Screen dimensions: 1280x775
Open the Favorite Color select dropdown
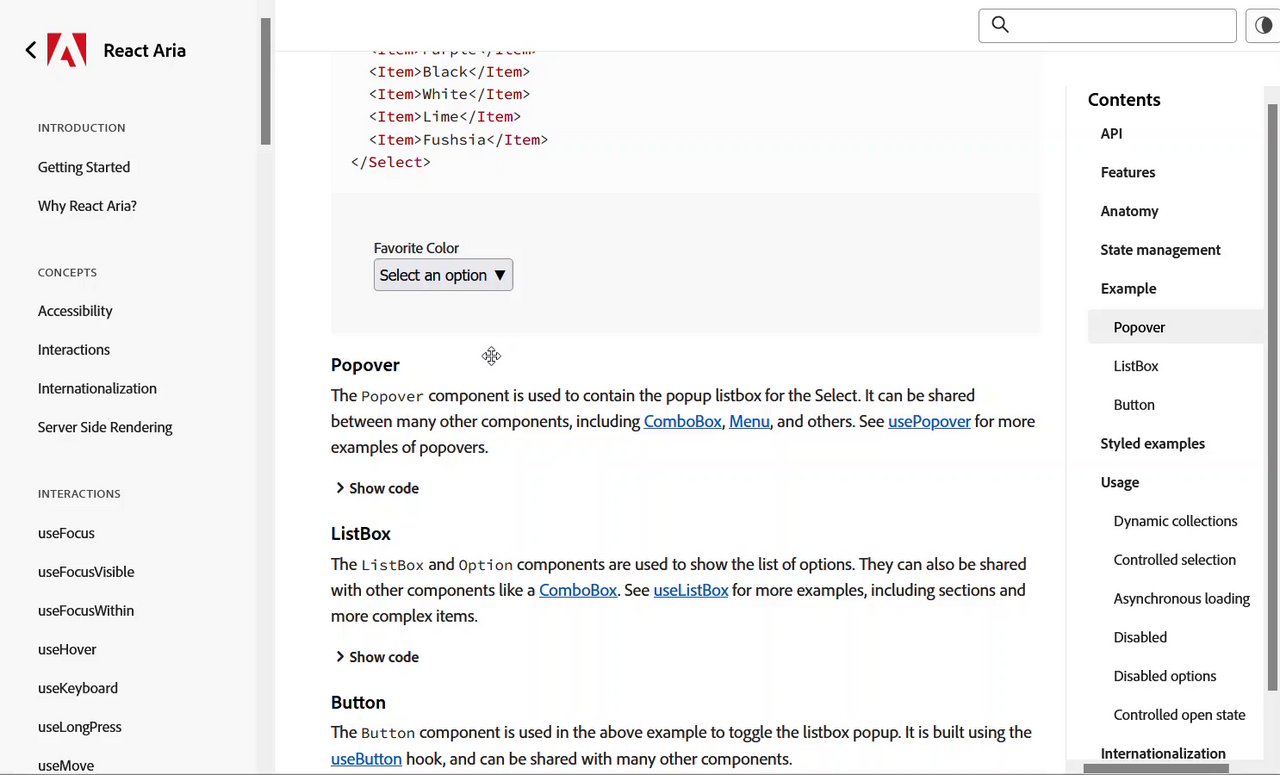click(443, 275)
